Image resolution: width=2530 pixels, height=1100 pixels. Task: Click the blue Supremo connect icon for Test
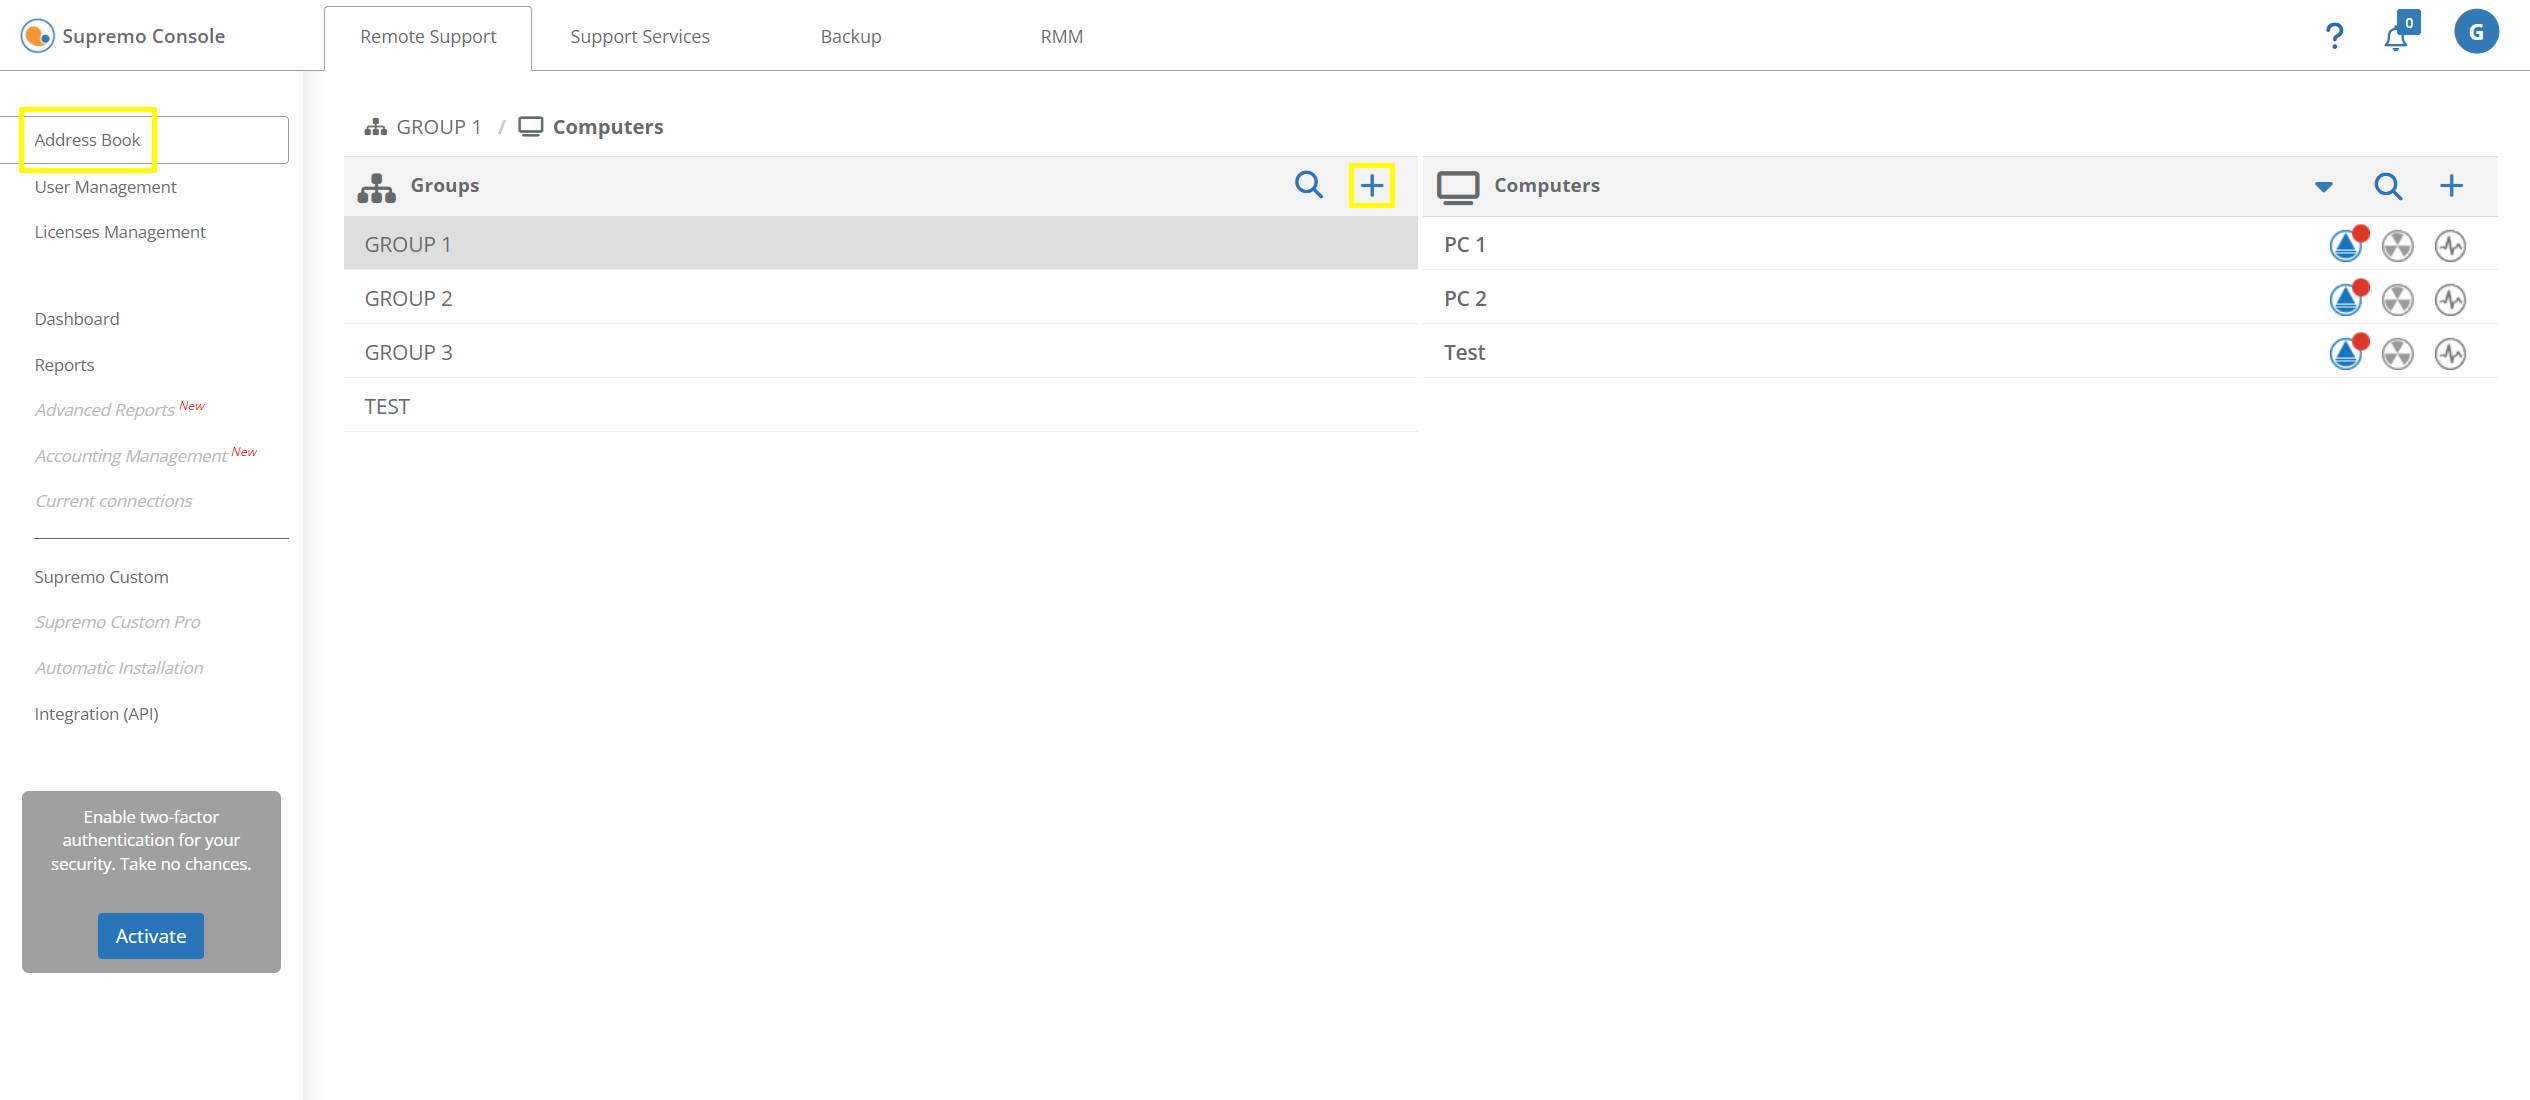pyautogui.click(x=2347, y=353)
